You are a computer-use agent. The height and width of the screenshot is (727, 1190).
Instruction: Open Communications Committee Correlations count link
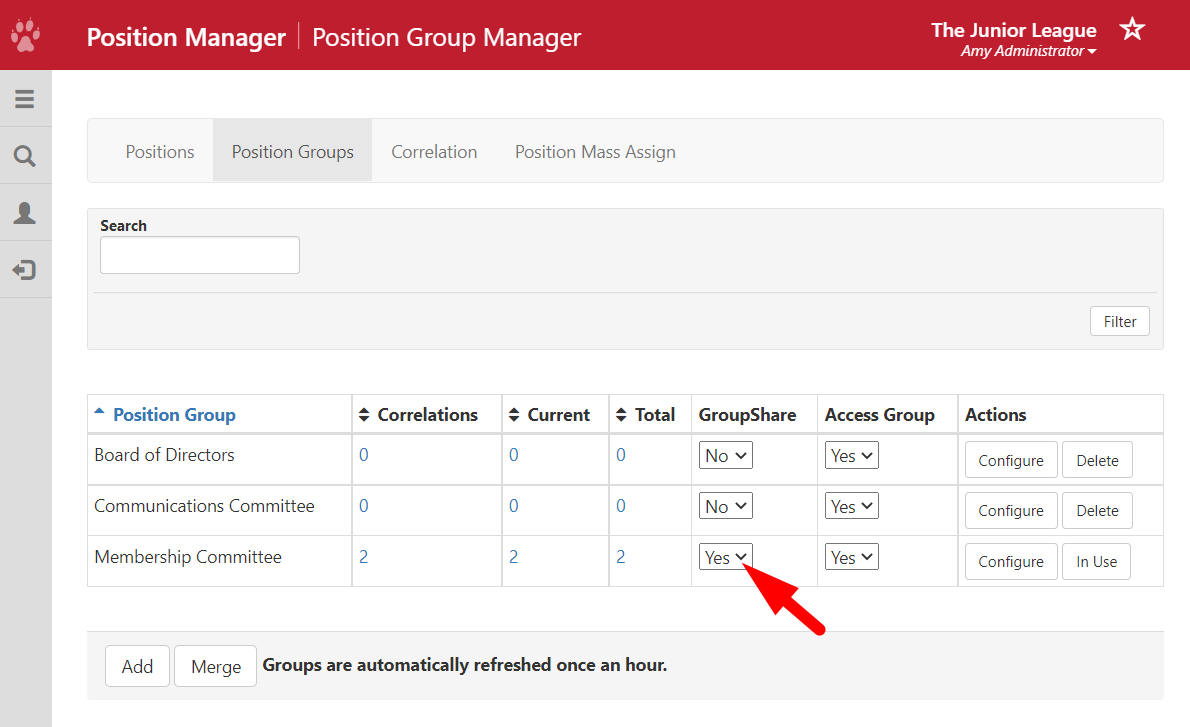(x=364, y=505)
